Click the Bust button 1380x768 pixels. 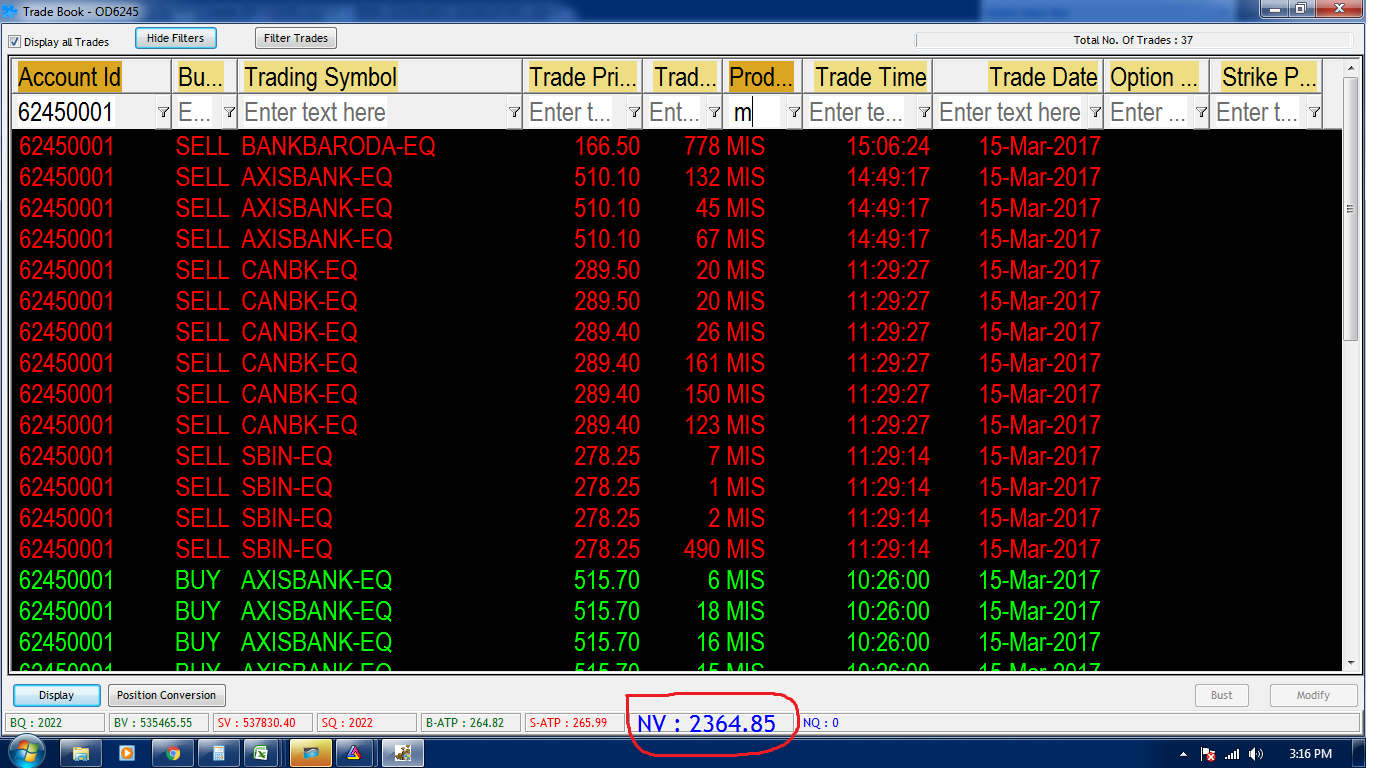pyautogui.click(x=1222, y=695)
